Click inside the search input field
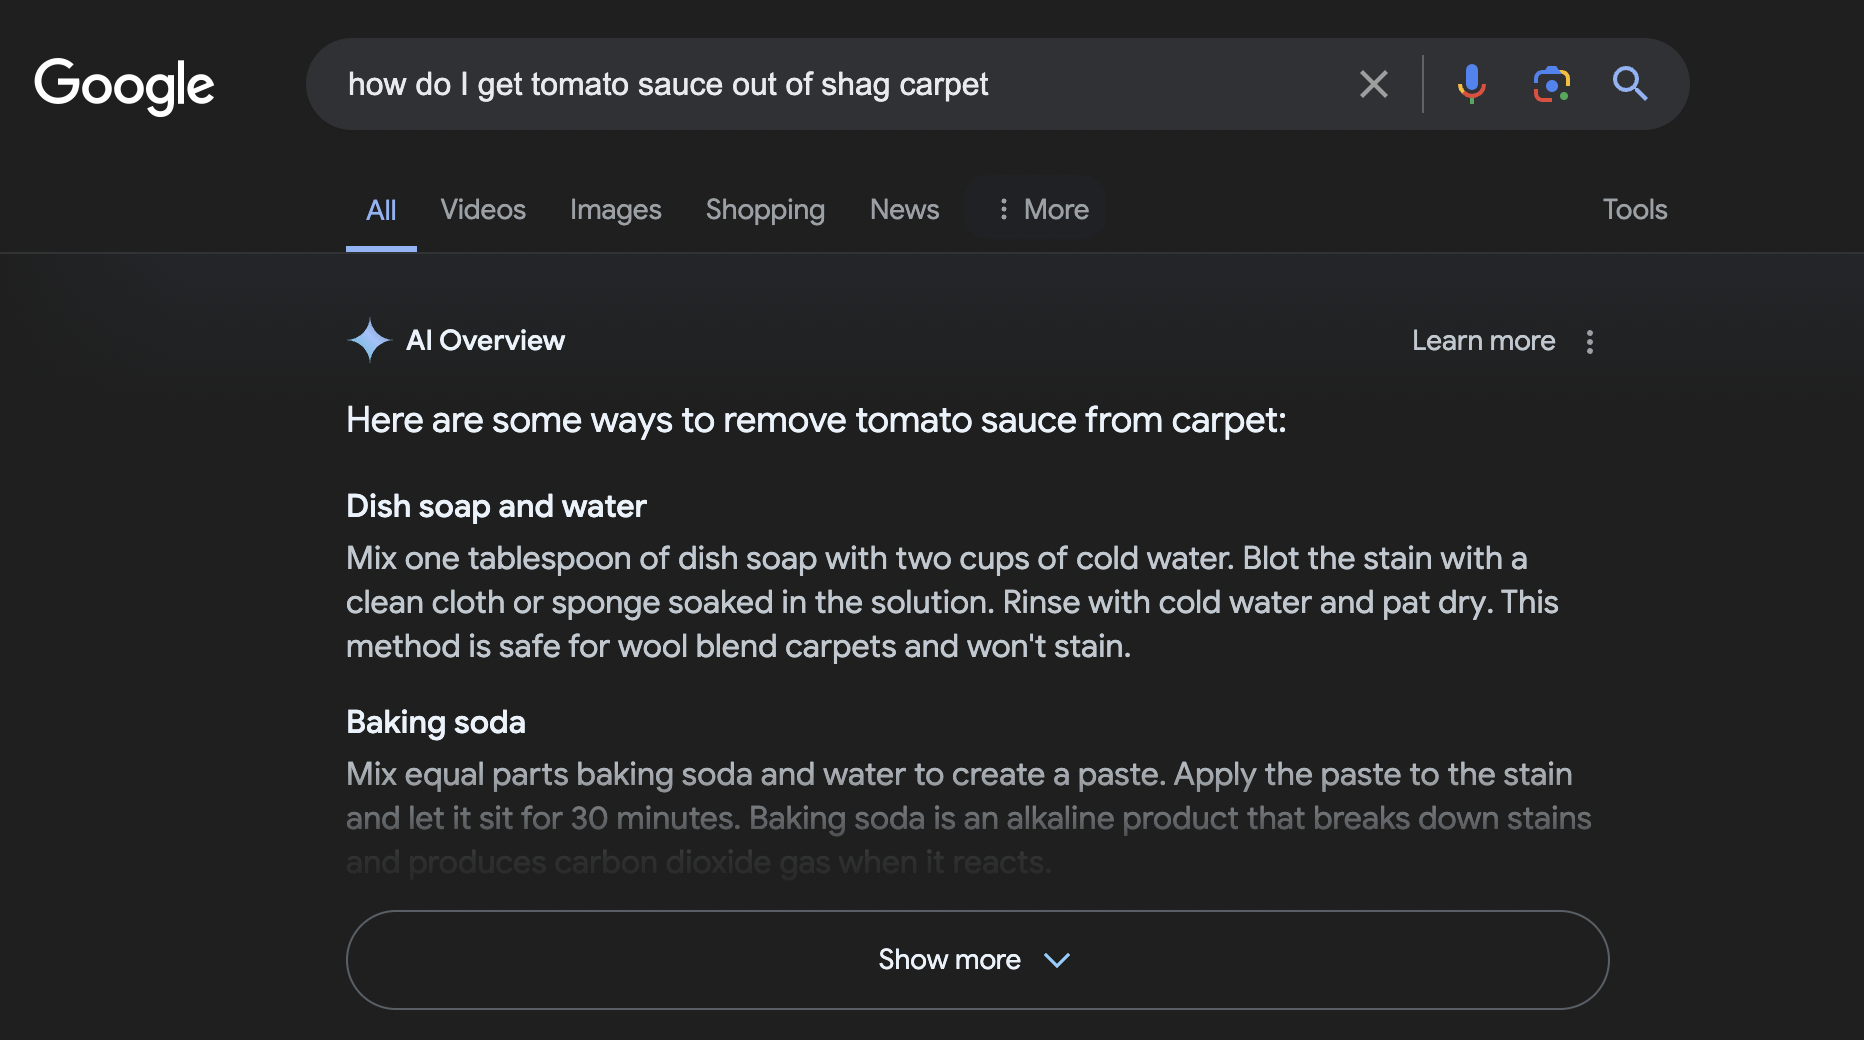This screenshot has width=1864, height=1040. (800, 84)
